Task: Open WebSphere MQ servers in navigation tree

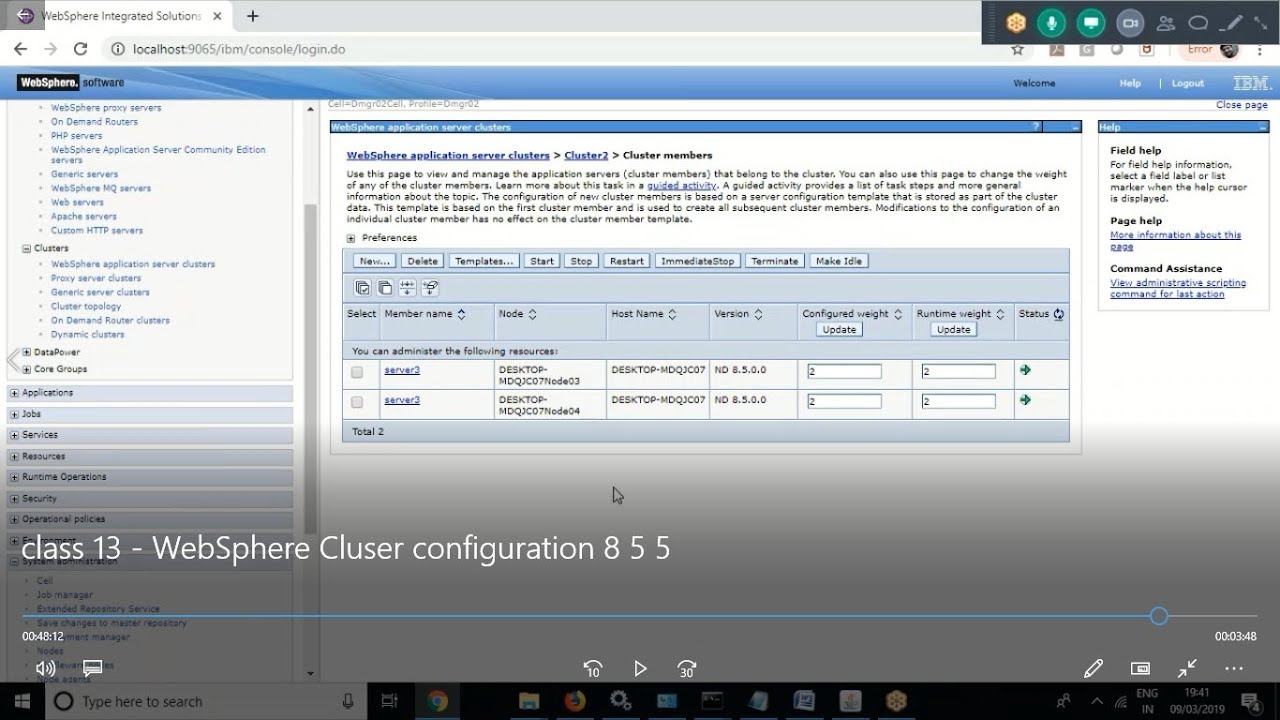Action: (x=101, y=188)
